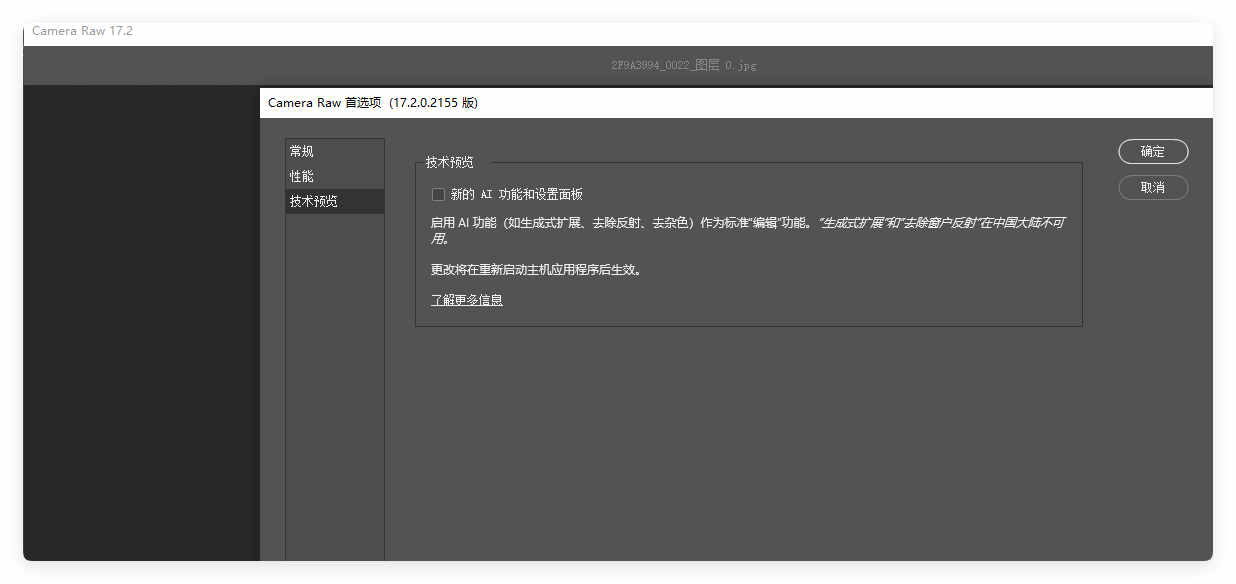The width and height of the screenshot is (1236, 584).
Task: Click the dark panel left of the dialog
Action: pyautogui.click(x=140, y=320)
